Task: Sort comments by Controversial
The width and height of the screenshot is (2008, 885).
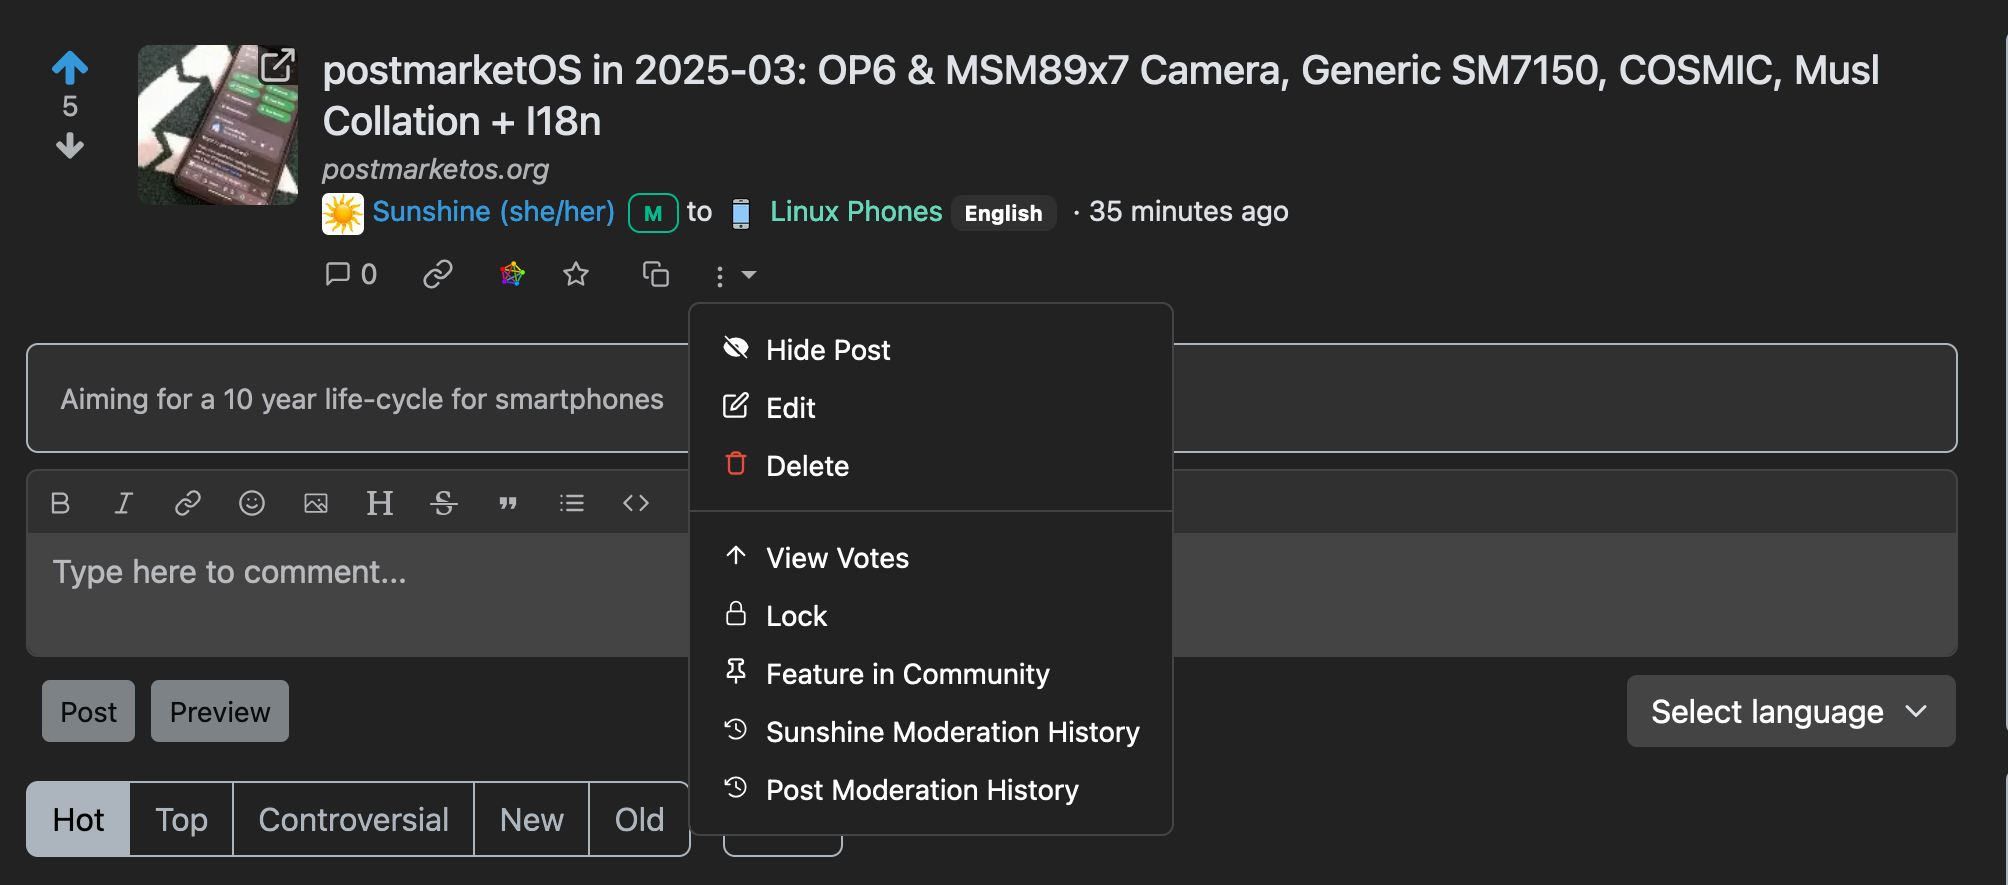Action: pos(353,819)
